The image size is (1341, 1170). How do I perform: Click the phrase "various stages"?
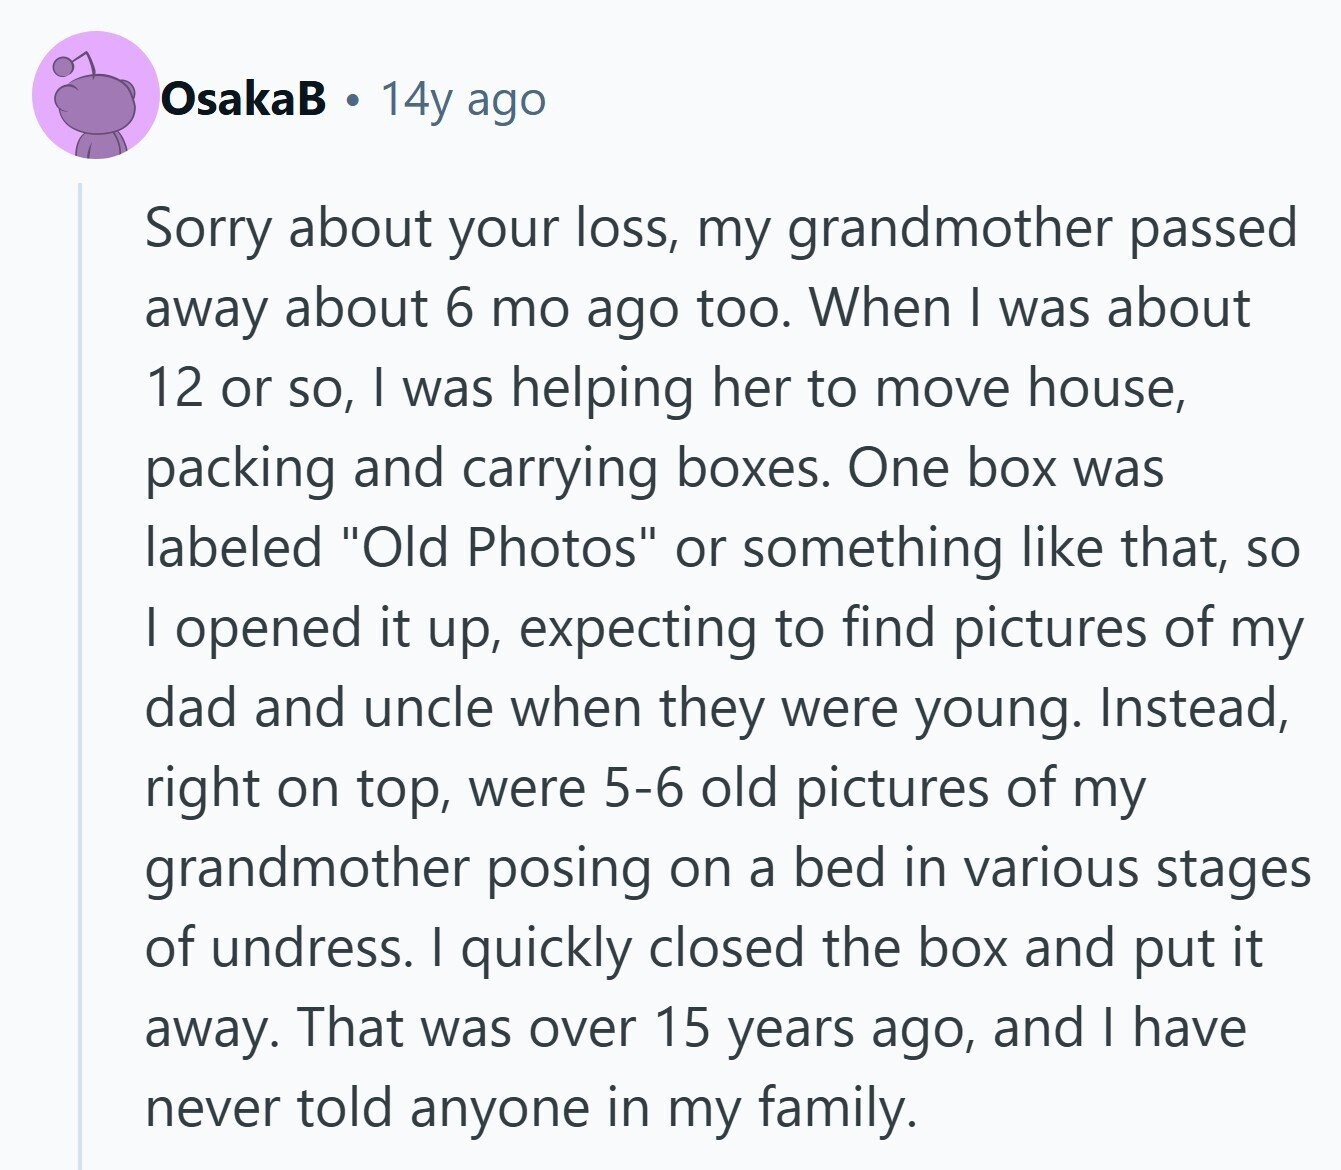[1137, 868]
